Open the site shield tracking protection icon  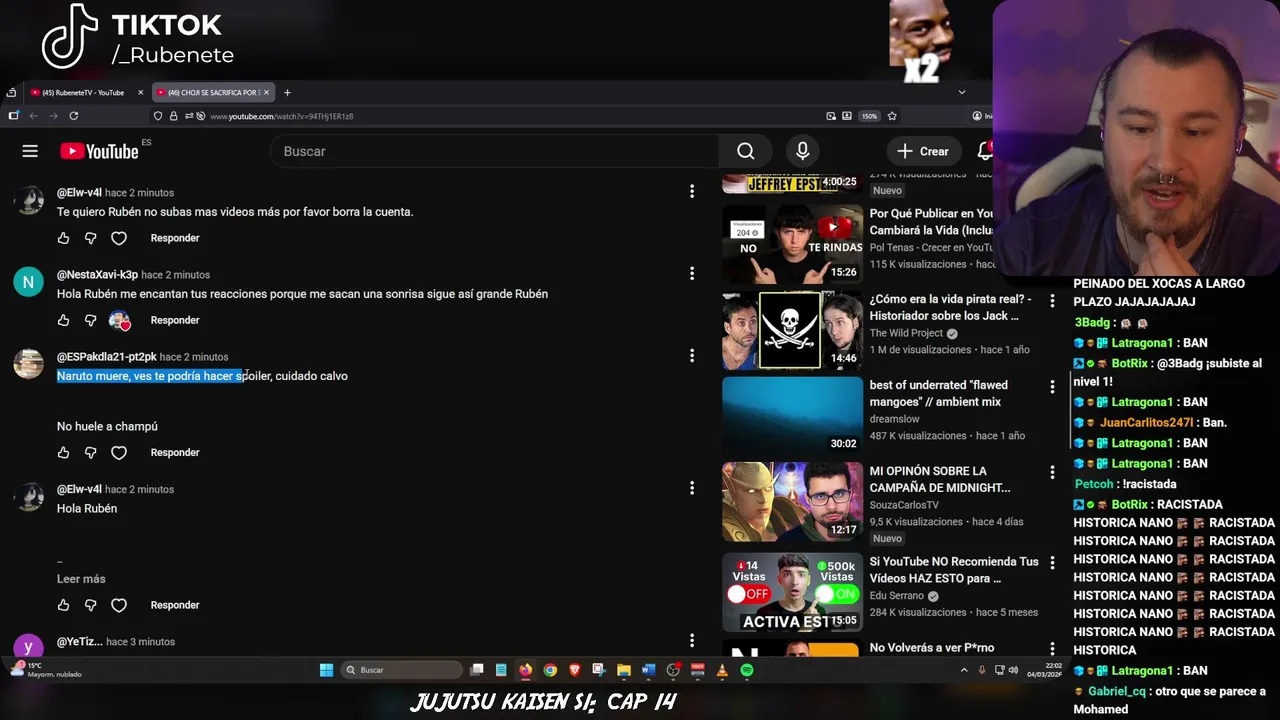click(x=158, y=116)
